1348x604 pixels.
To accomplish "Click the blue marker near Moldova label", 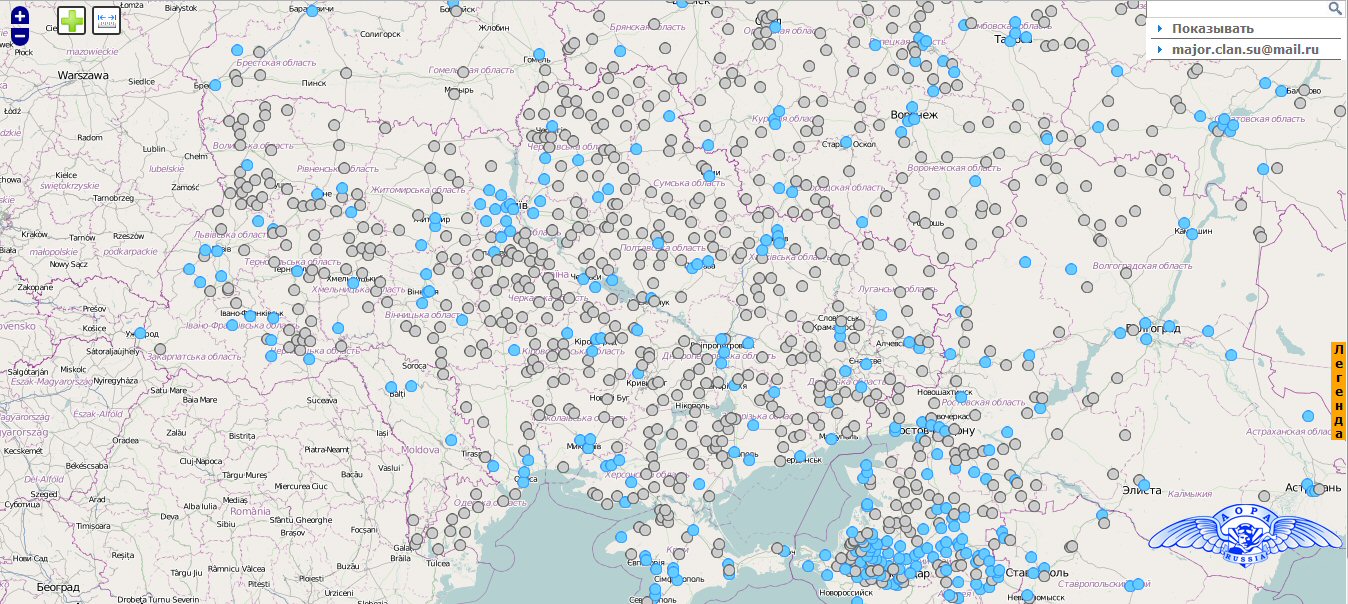I will (451, 440).
